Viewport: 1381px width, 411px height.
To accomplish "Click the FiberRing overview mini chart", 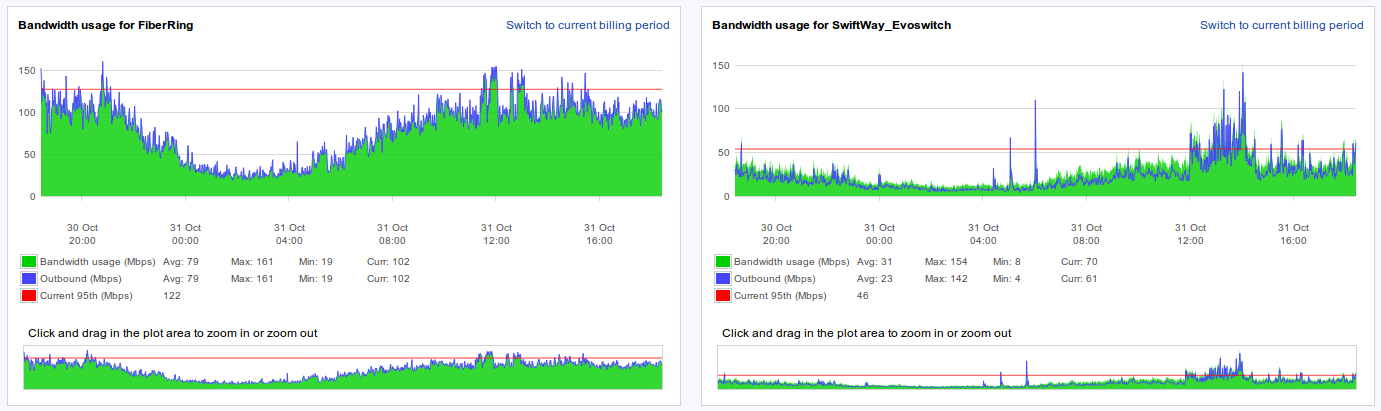I will 343,368.
